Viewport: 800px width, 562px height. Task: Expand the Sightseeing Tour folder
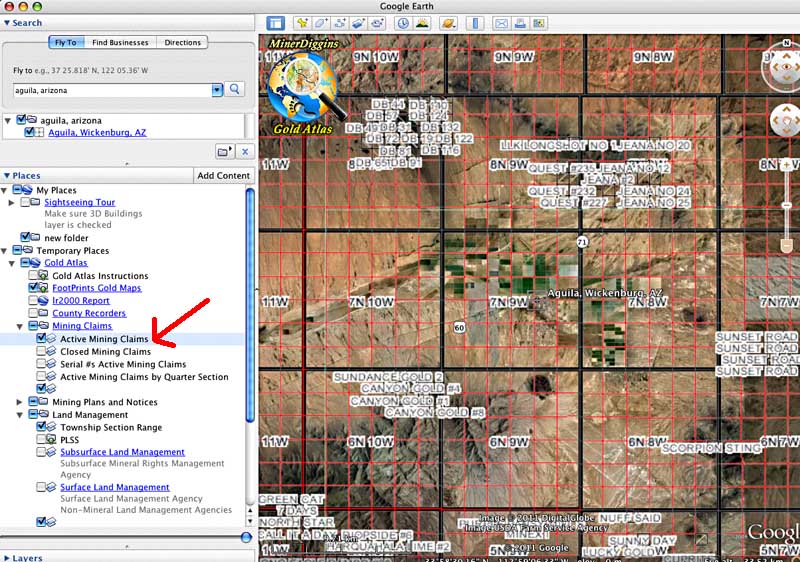[11, 202]
